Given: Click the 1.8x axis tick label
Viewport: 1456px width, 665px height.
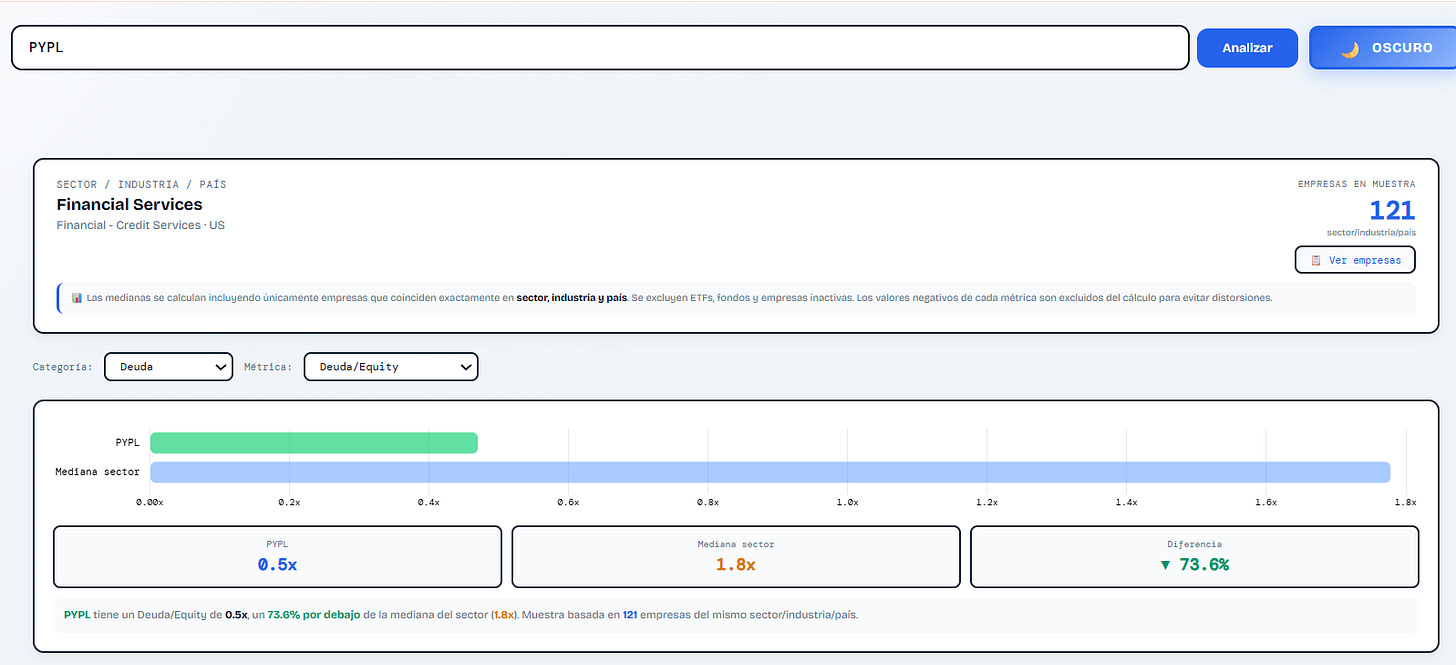Looking at the screenshot, I should [1405, 502].
